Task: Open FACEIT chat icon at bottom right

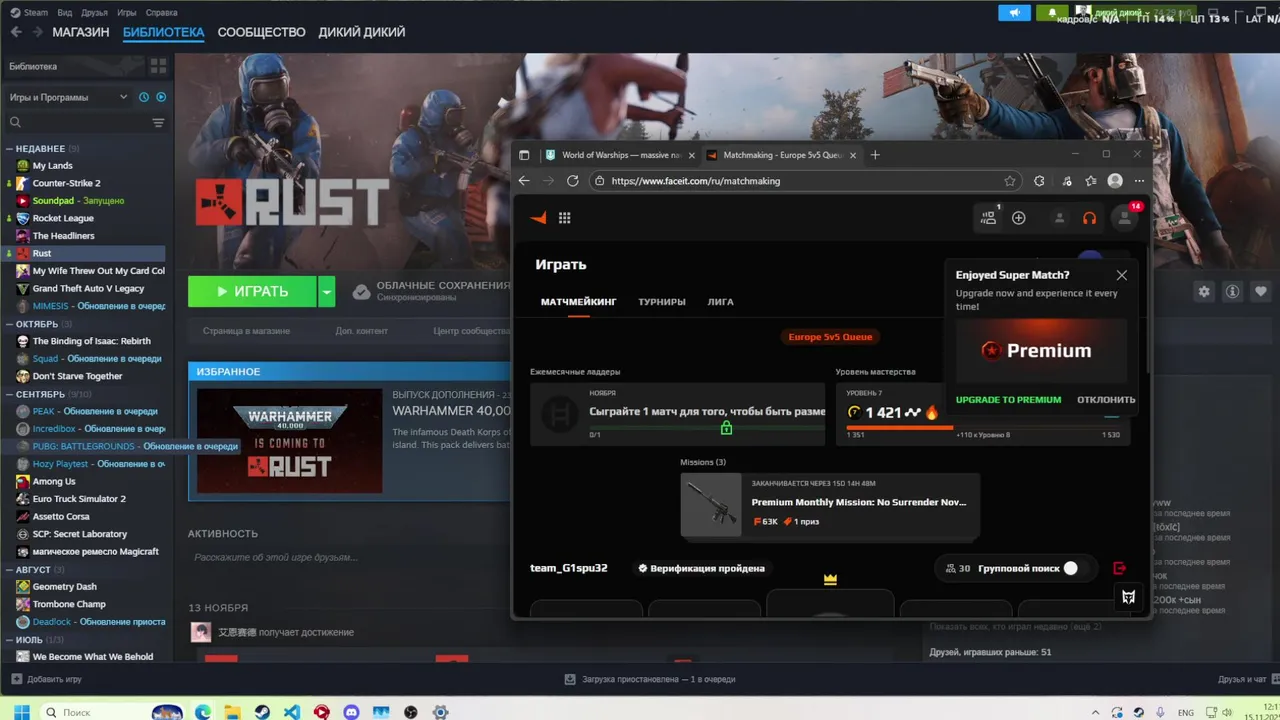Action: click(1128, 597)
